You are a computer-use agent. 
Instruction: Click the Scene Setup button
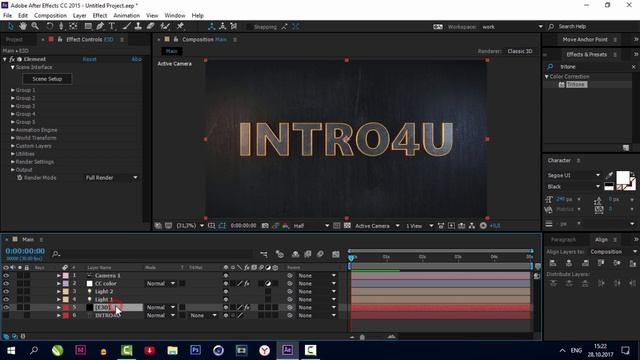tap(47, 79)
